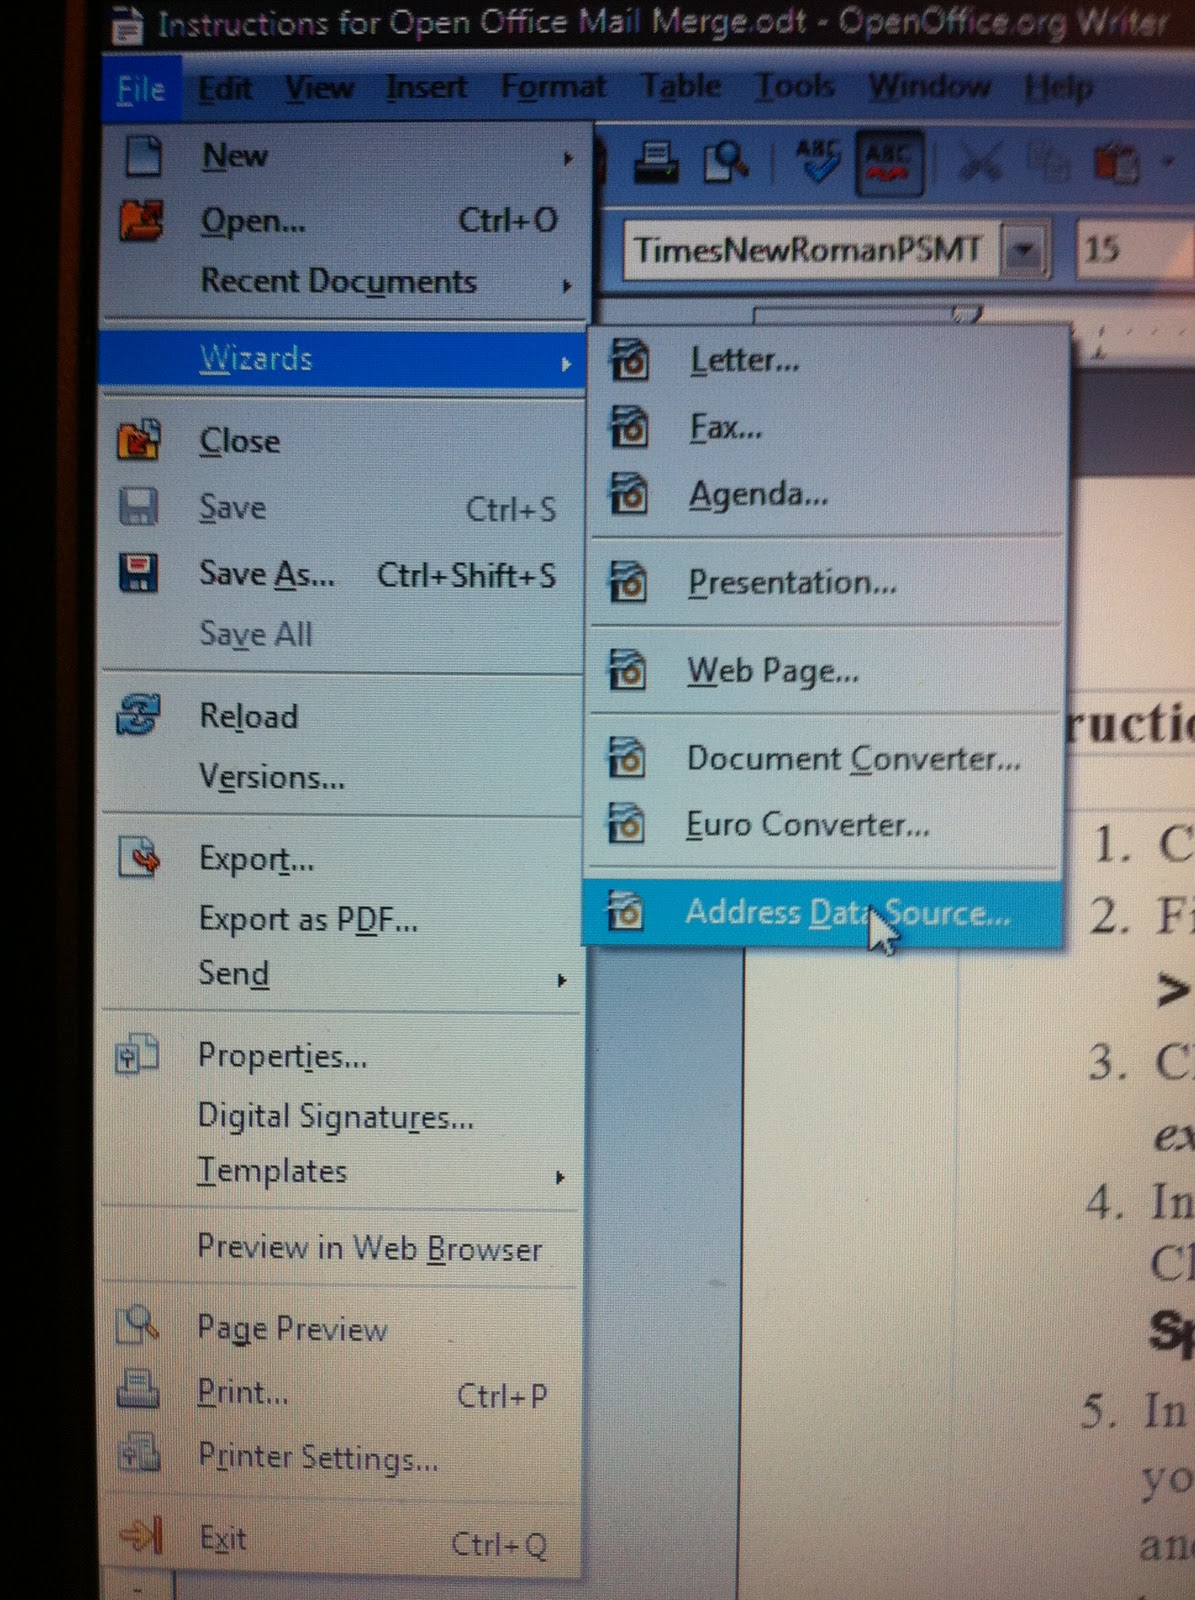Click the Exit arrow icon

[x=141, y=1535]
